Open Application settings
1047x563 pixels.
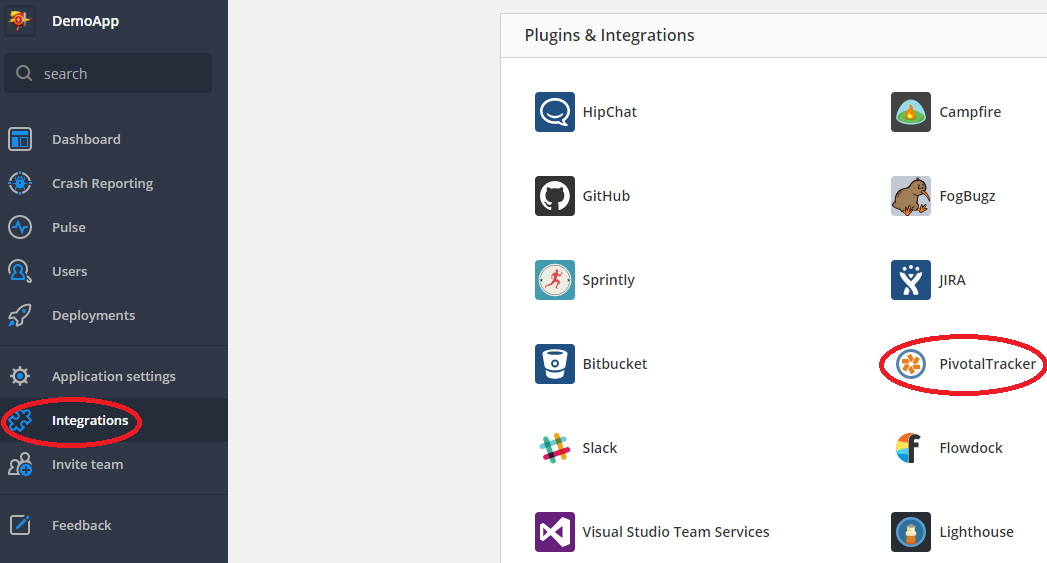tap(114, 377)
